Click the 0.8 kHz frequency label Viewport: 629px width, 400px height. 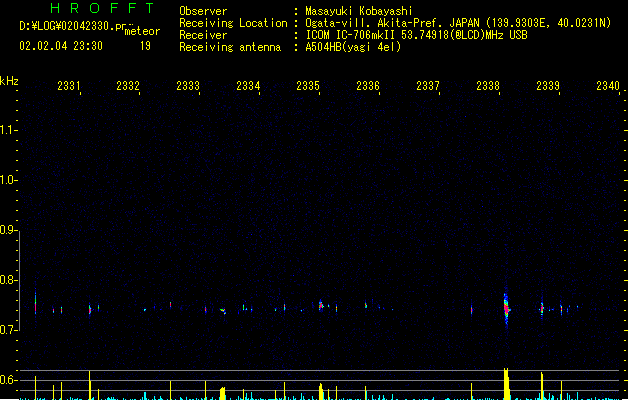pos(7,280)
